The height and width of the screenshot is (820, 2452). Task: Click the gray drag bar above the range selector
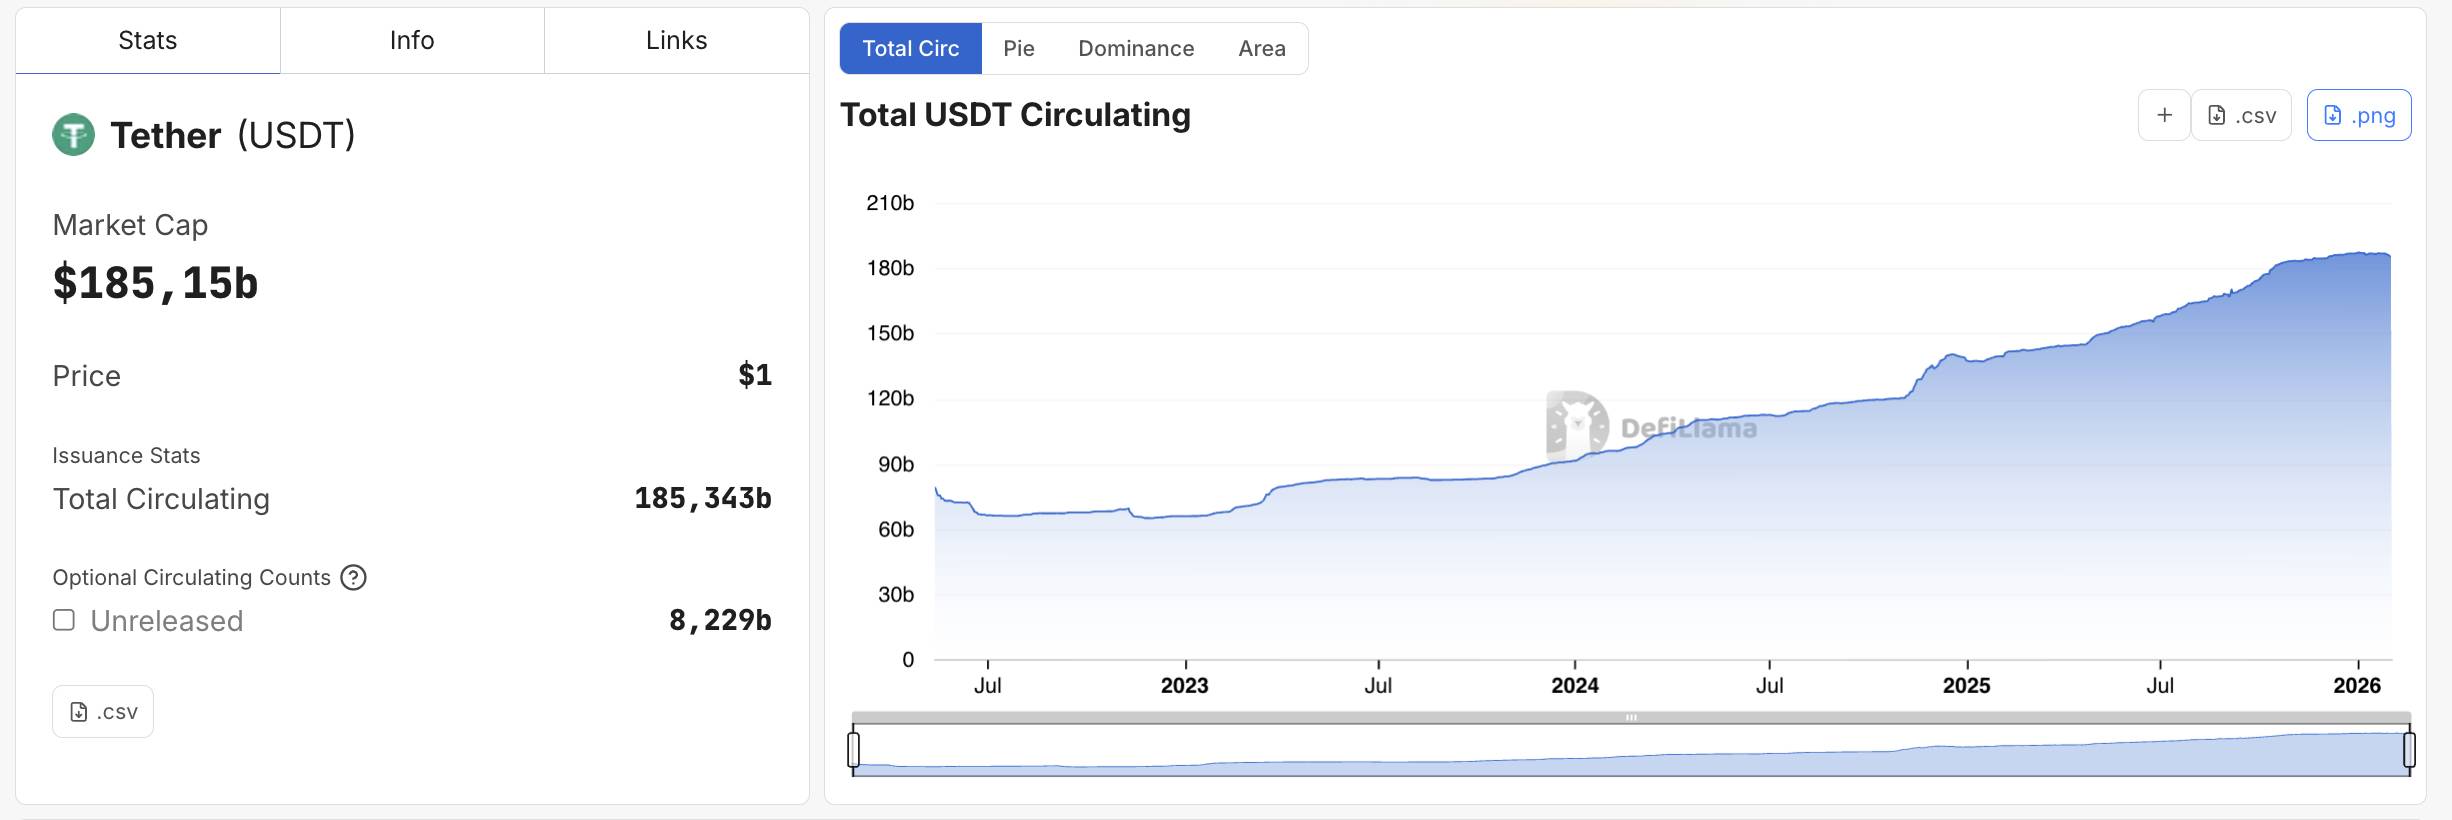1631,717
